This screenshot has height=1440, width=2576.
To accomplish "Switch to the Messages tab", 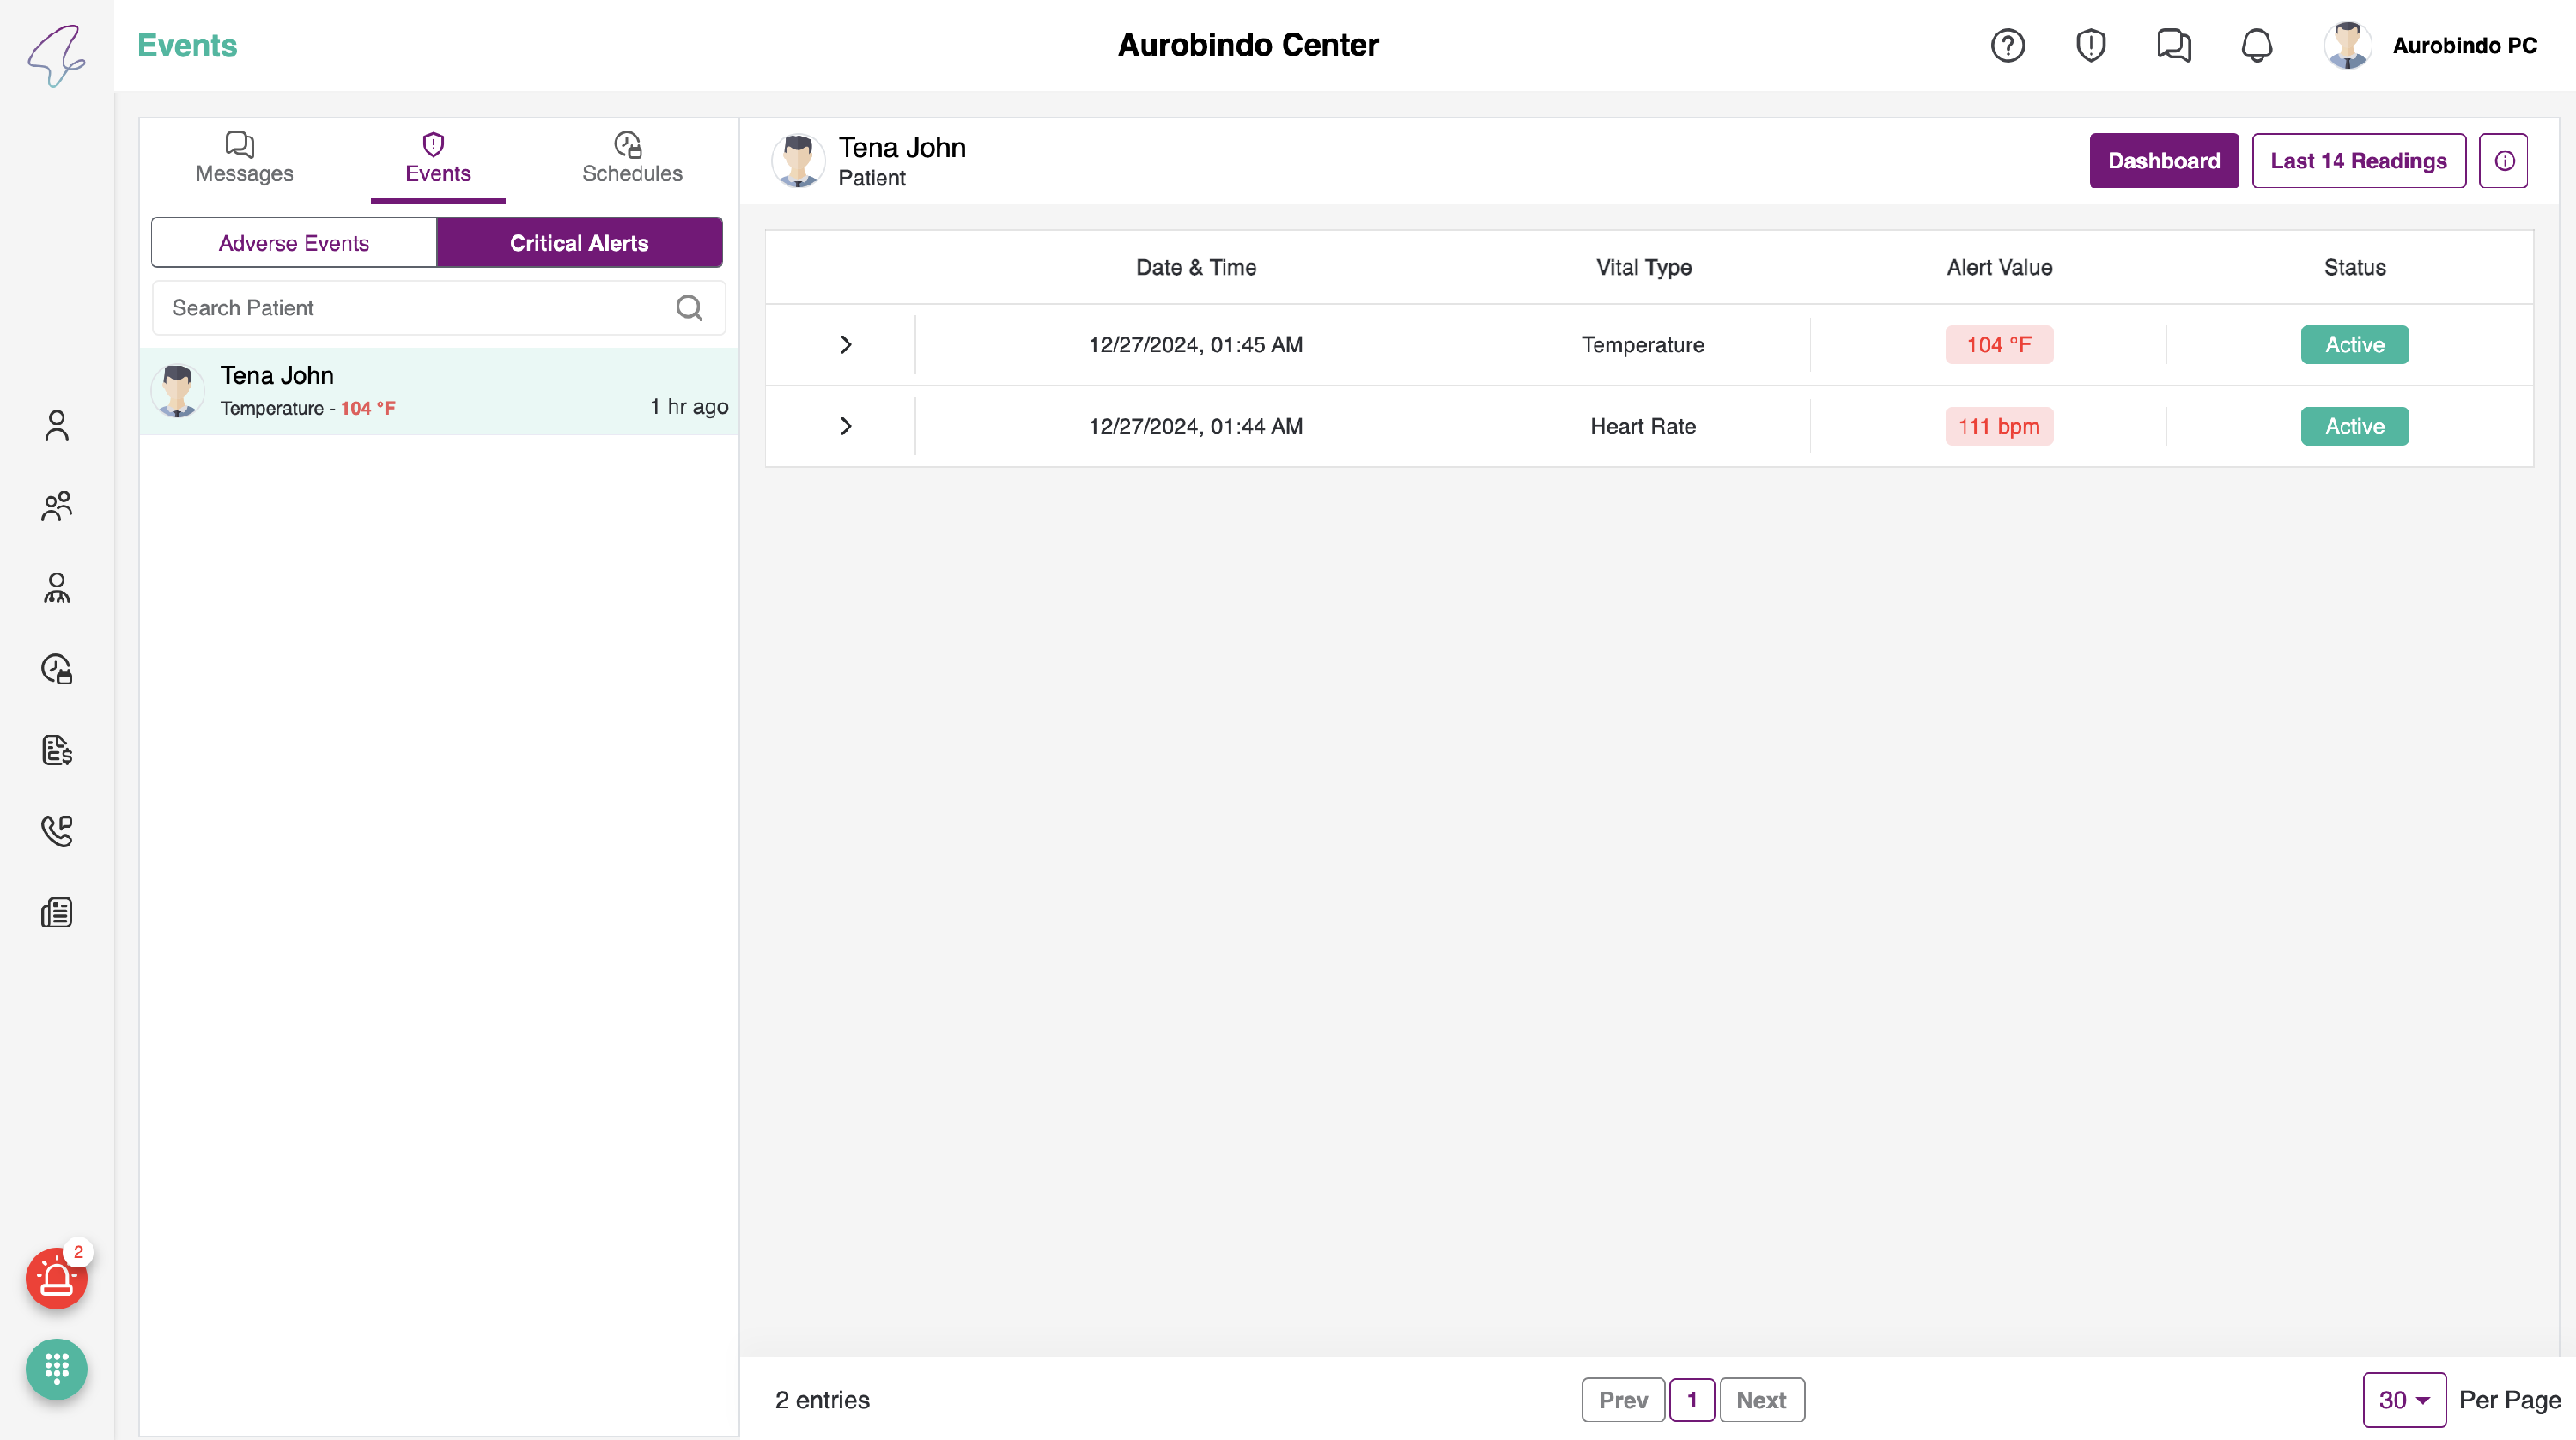I will point(244,158).
